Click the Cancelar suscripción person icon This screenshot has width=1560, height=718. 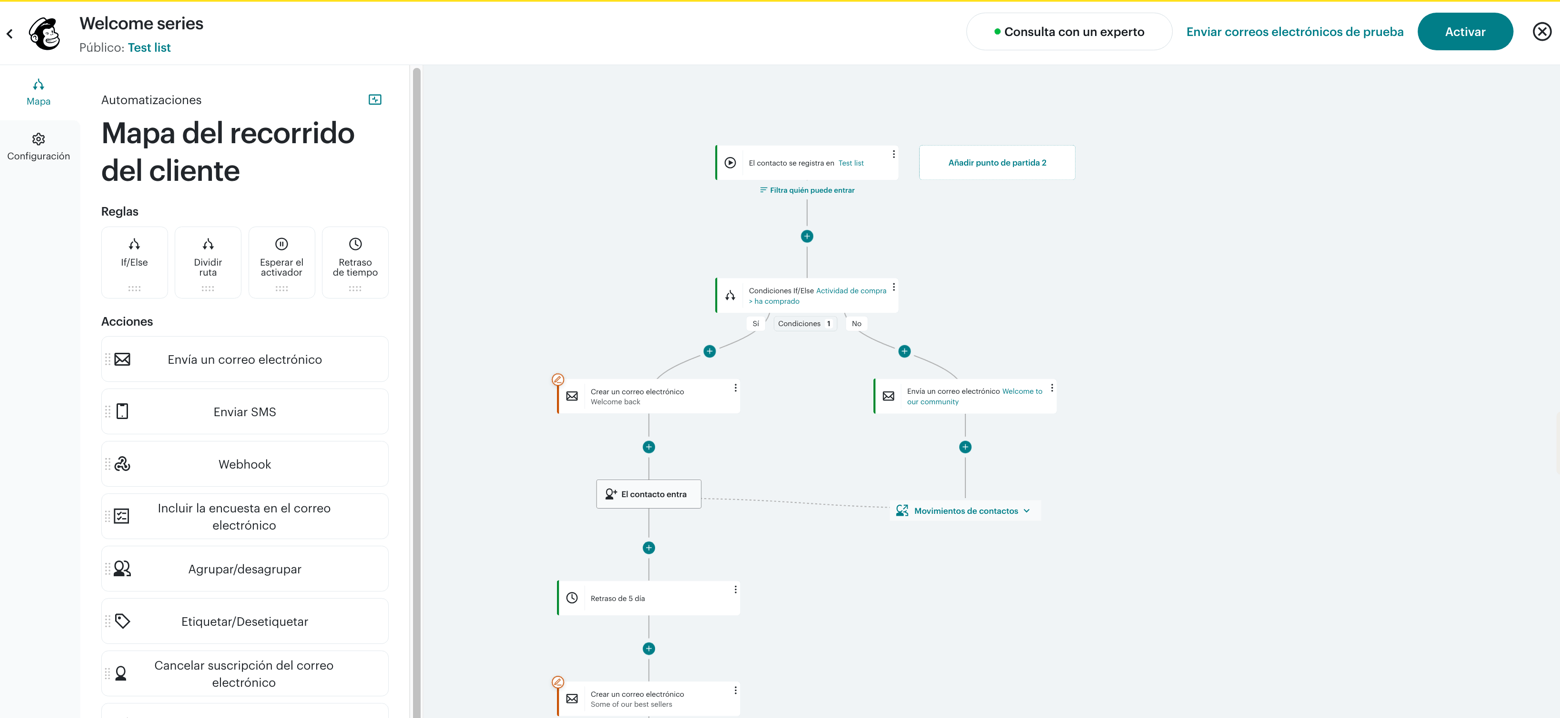121,674
